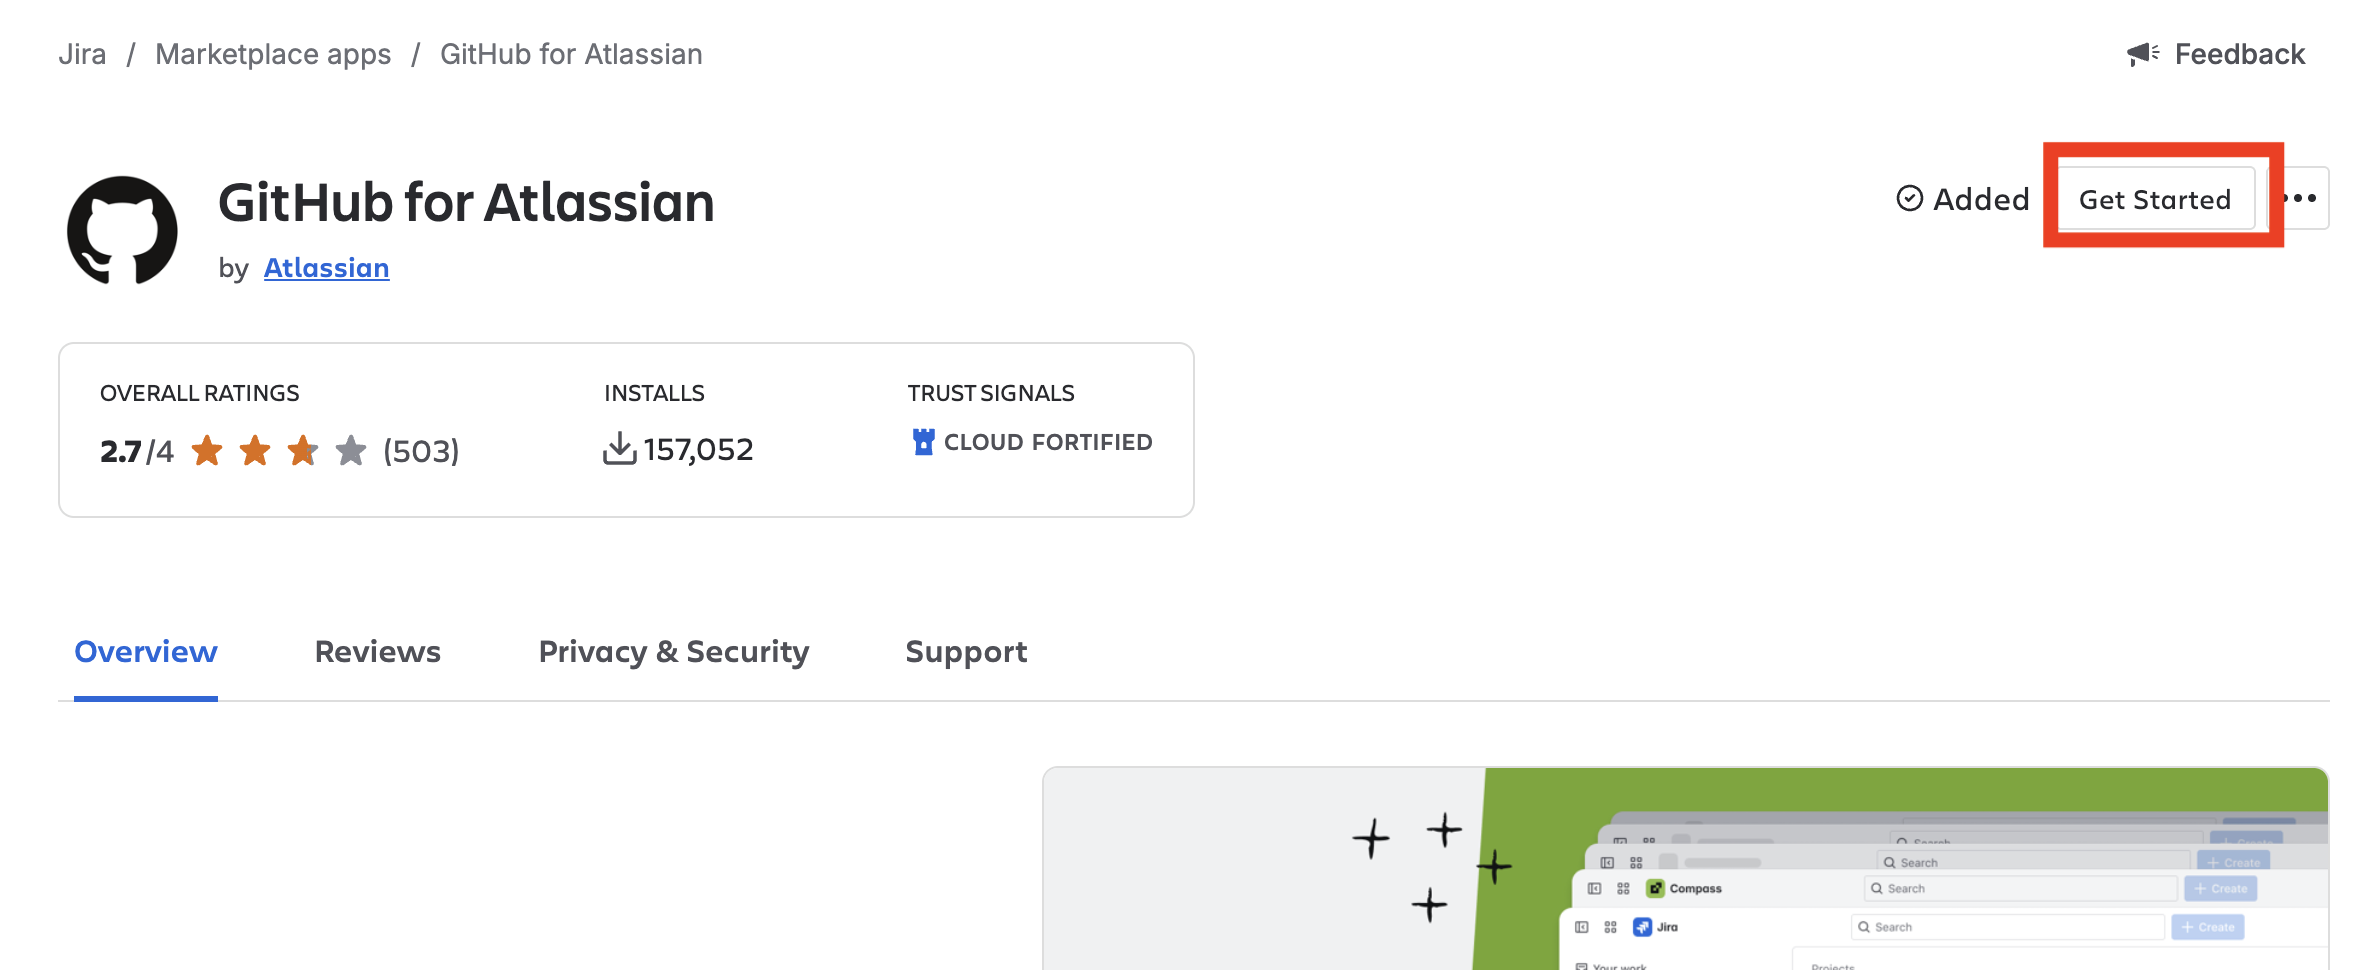Navigate to Marketplace apps breadcrumb

[x=273, y=54]
